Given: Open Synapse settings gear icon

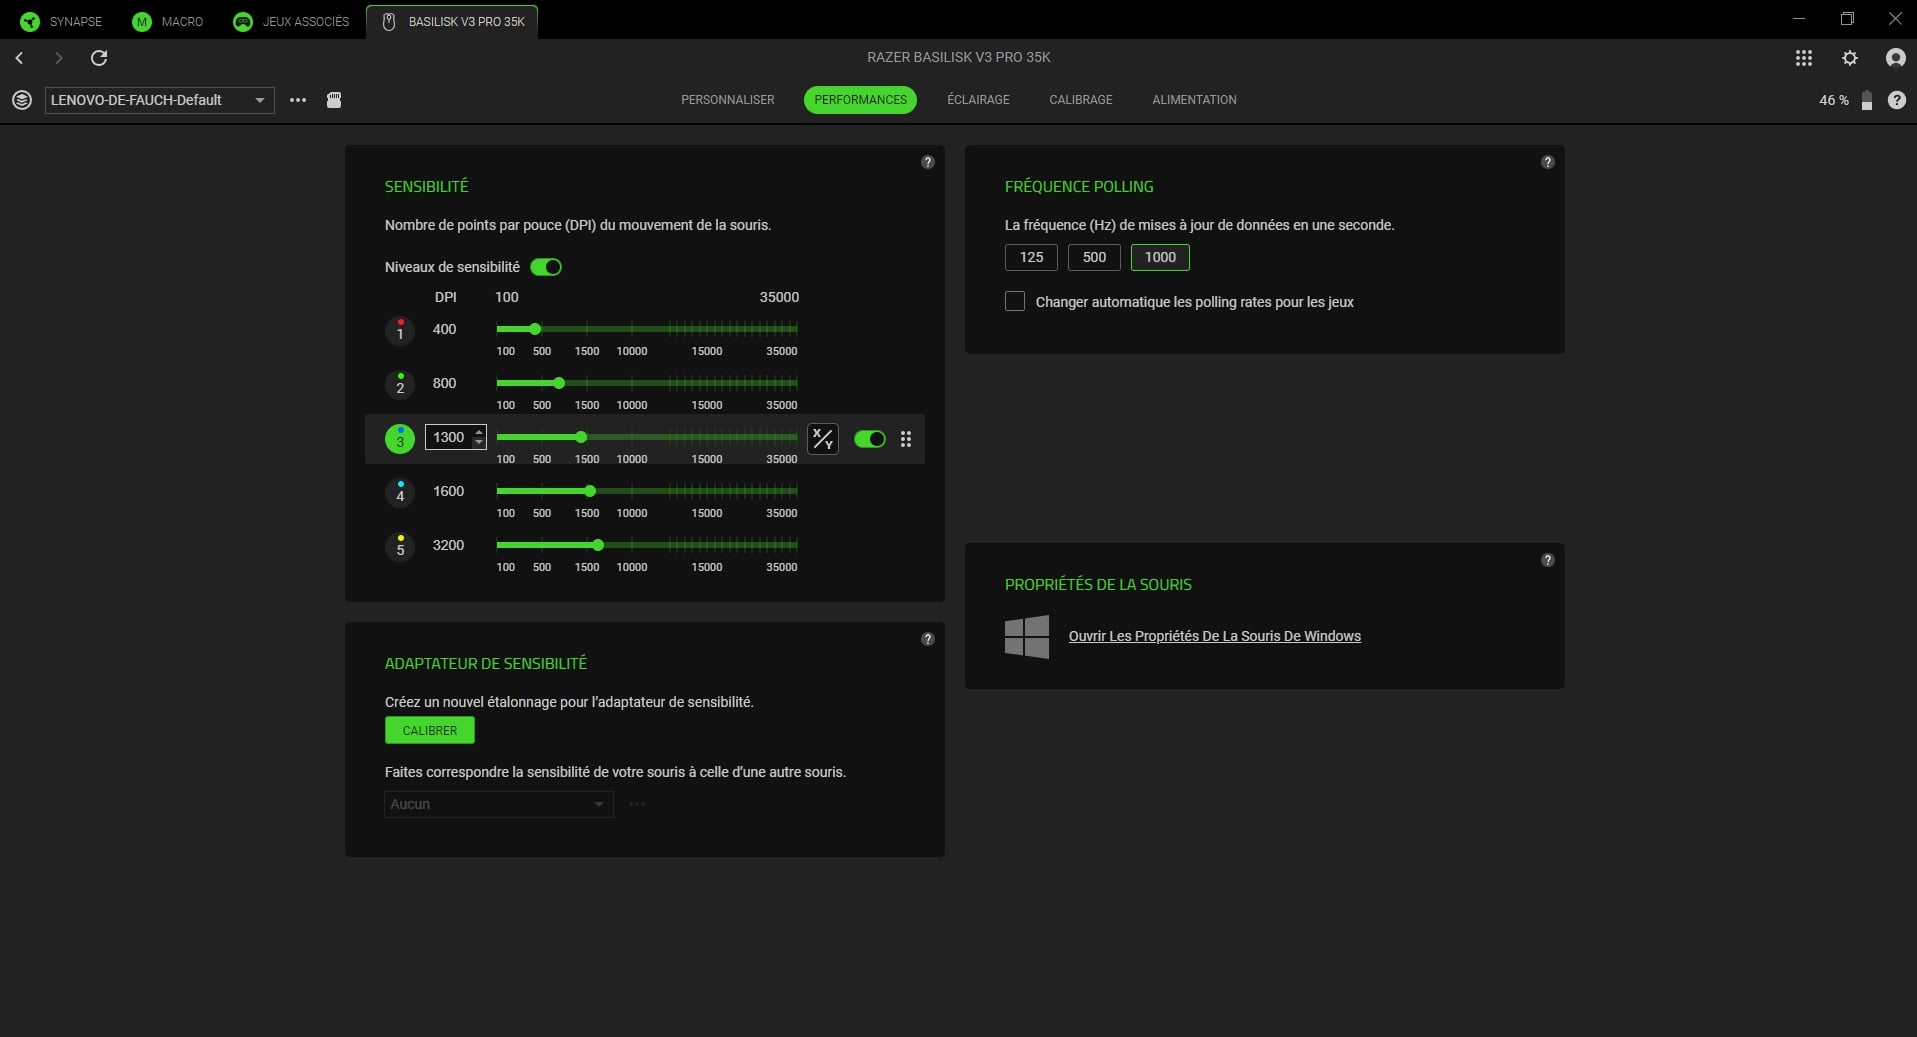Looking at the screenshot, I should tap(1850, 58).
